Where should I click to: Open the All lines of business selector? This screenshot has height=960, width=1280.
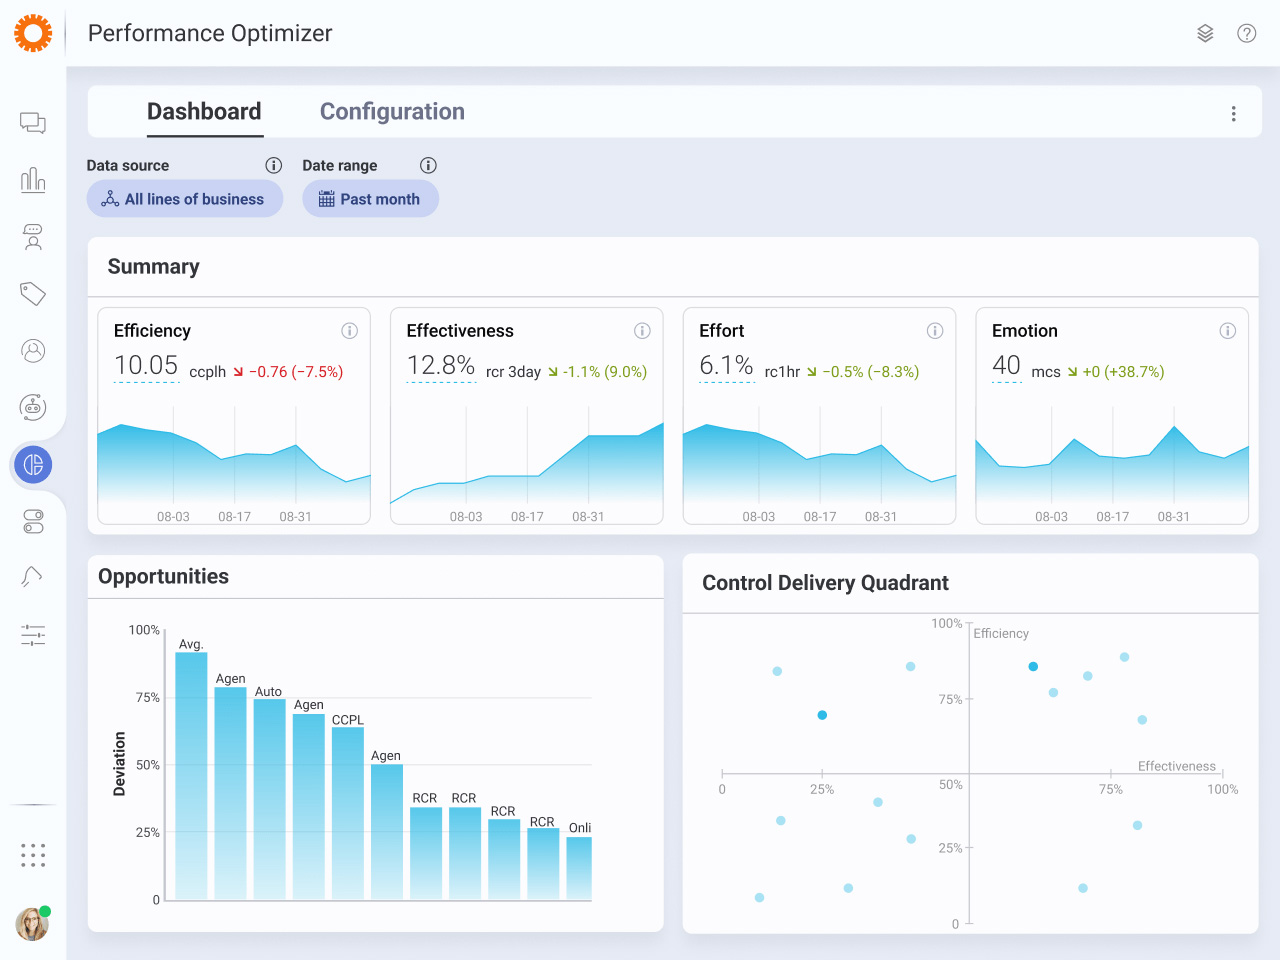184,199
